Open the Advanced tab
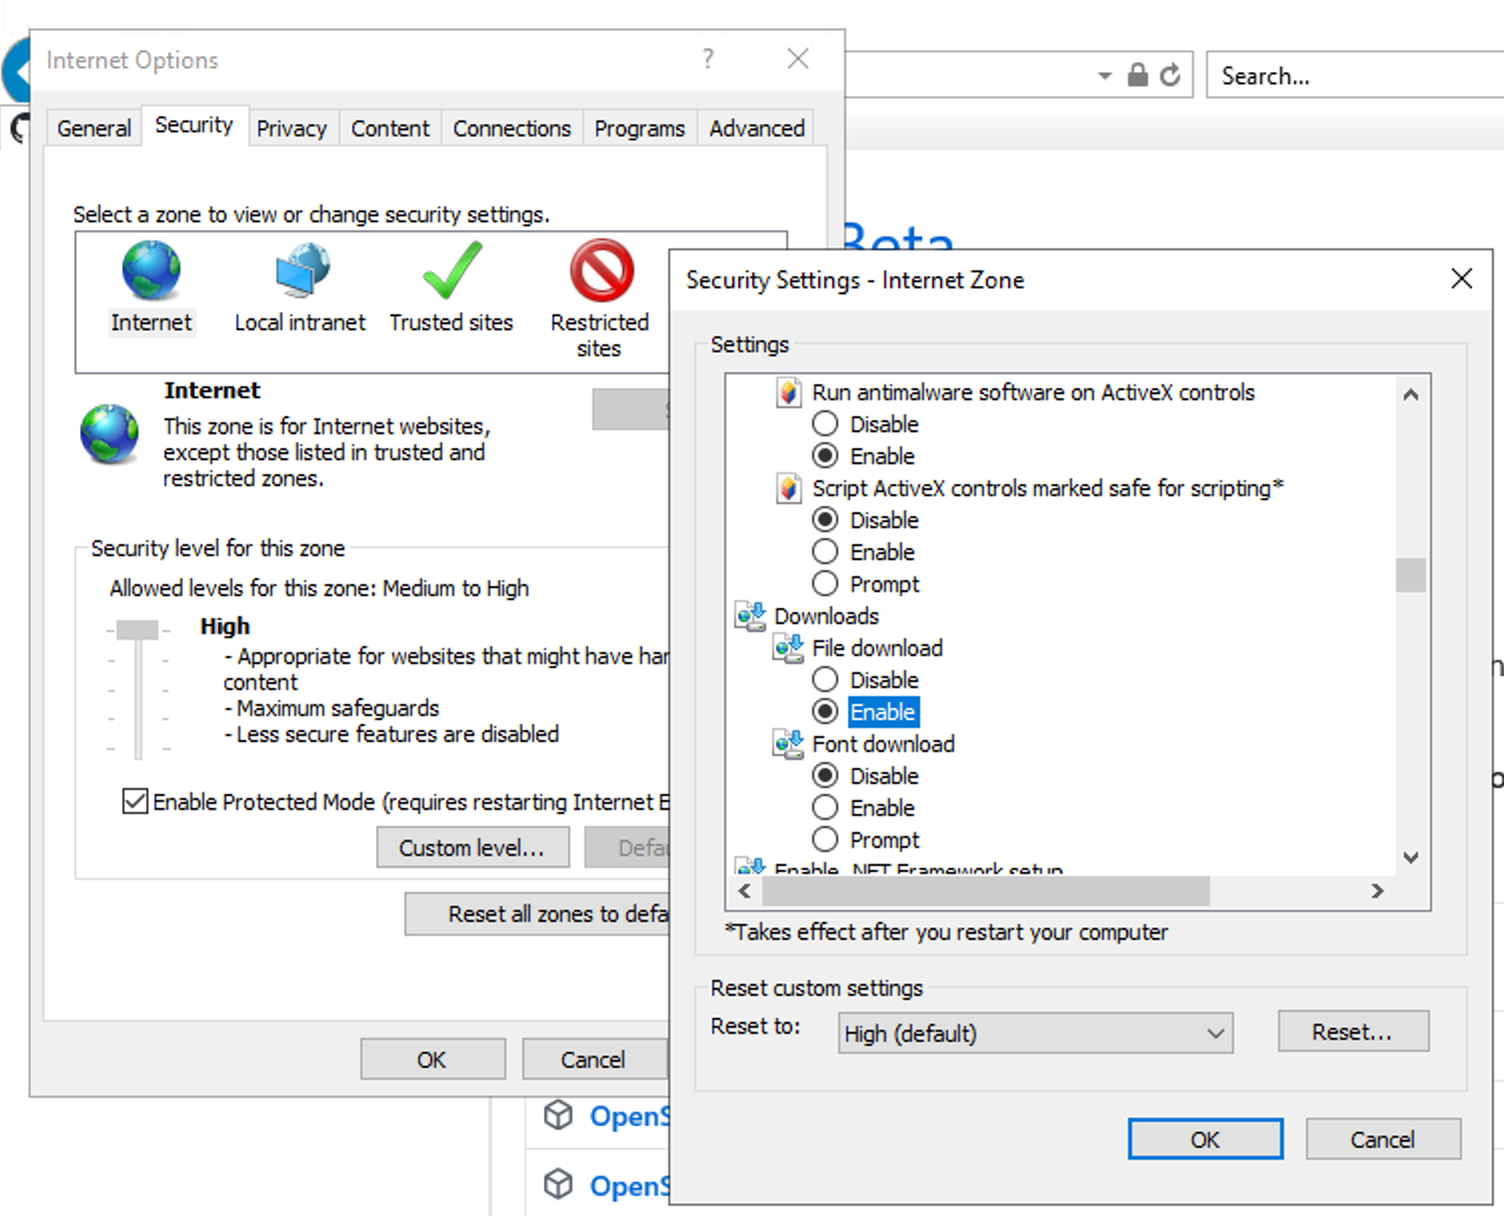 pyautogui.click(x=756, y=128)
